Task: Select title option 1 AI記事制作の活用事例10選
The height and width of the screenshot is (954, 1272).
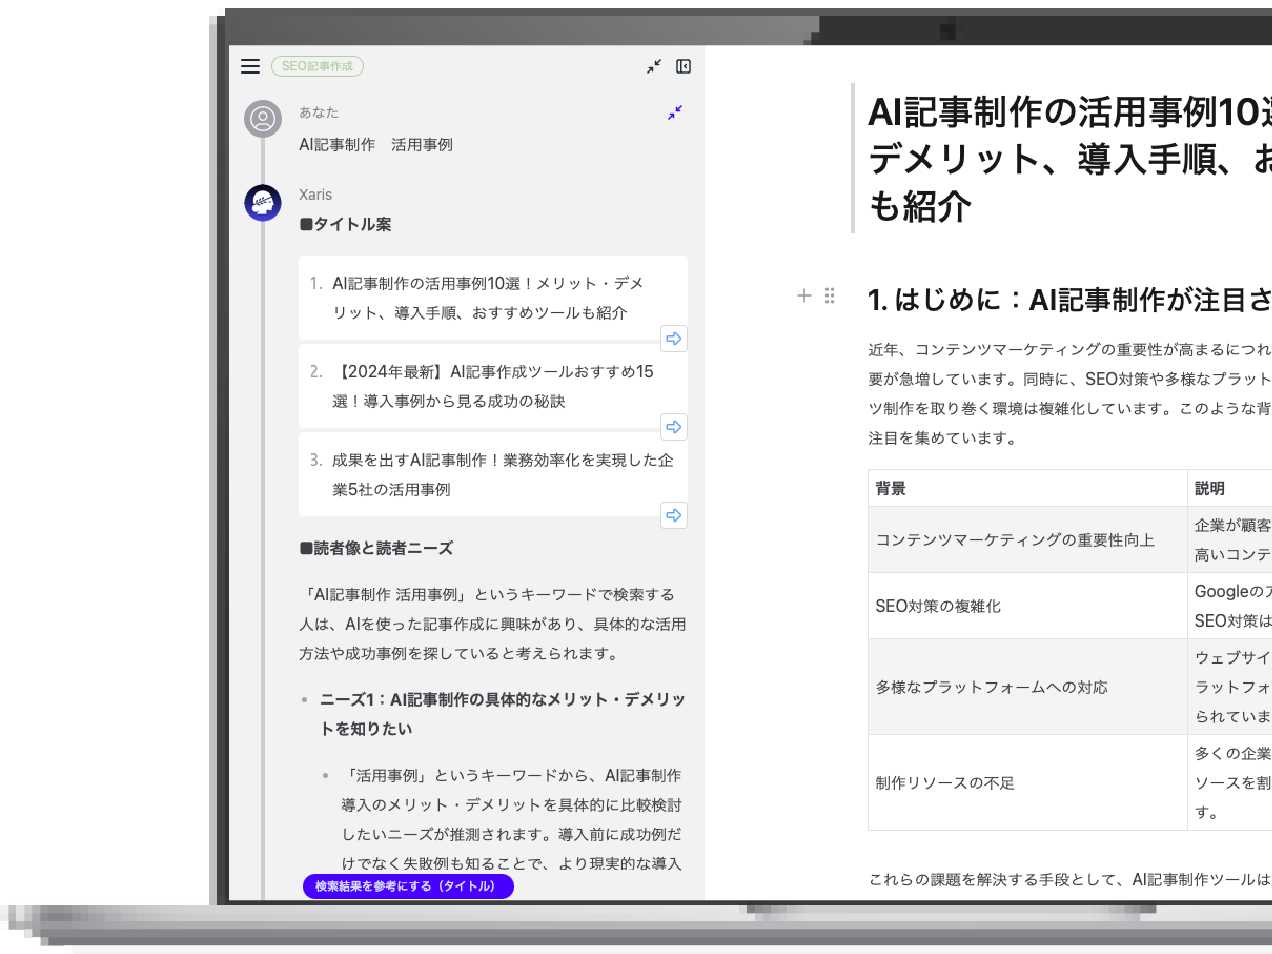Action: click(x=487, y=298)
